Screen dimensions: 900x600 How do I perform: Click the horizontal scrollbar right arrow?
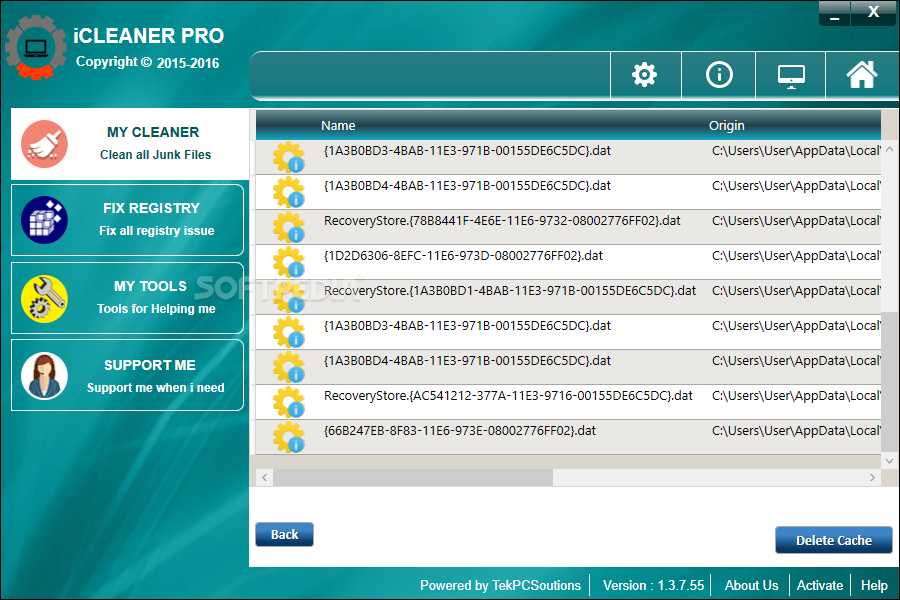(x=872, y=477)
